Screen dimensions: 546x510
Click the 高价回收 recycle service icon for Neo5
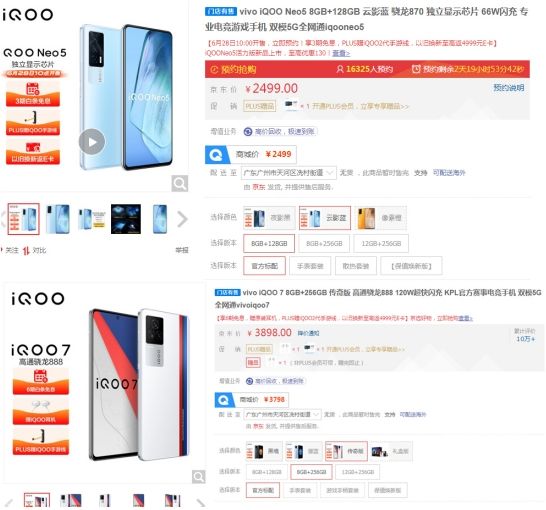click(x=248, y=132)
